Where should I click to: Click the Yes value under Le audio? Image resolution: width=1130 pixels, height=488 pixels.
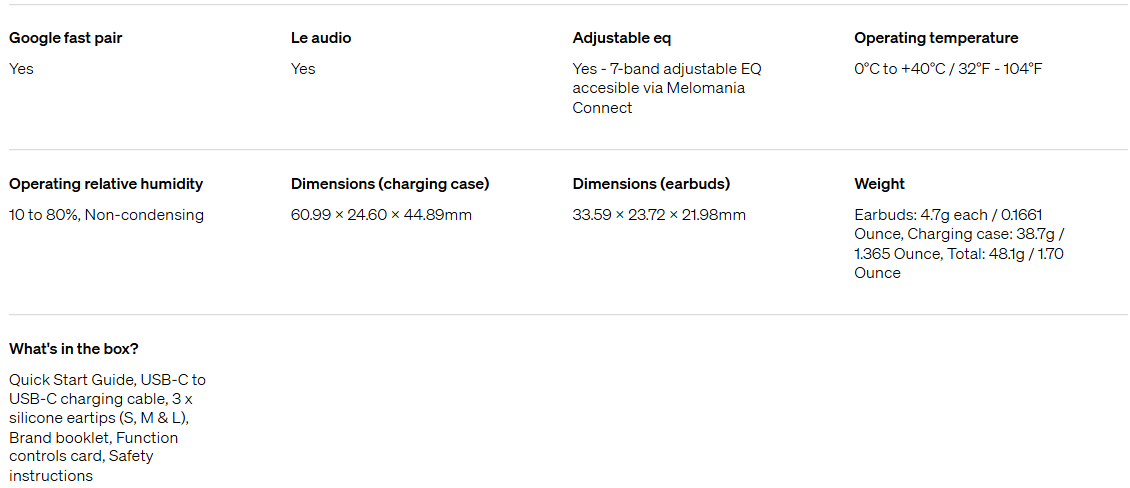point(303,69)
